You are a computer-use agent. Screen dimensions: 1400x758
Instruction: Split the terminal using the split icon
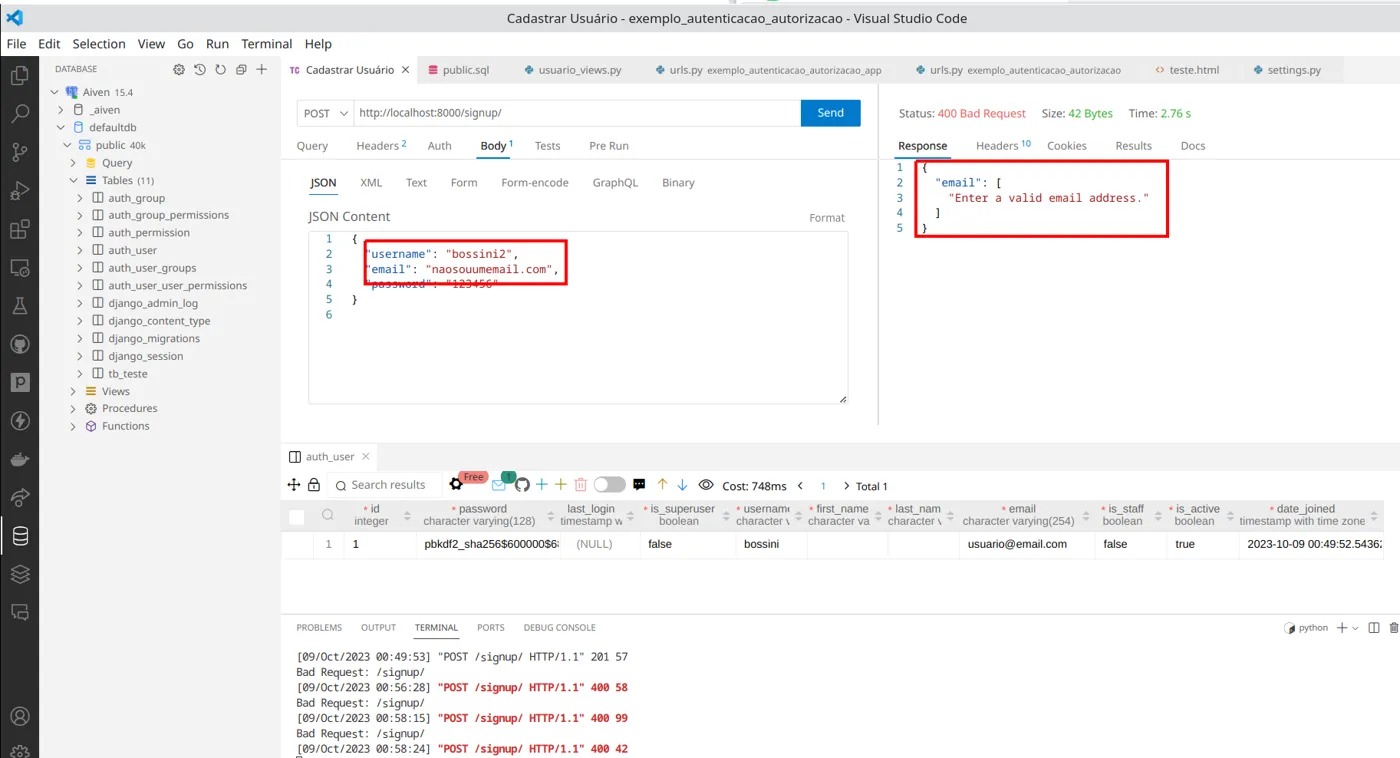[1374, 628]
